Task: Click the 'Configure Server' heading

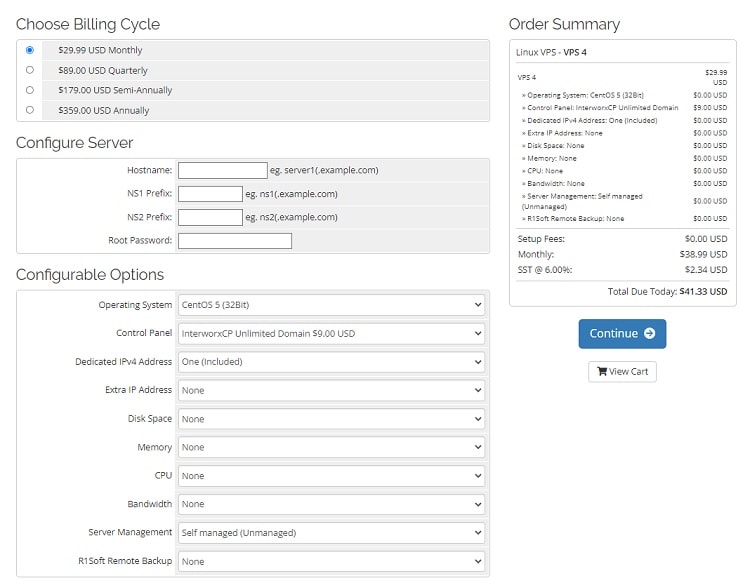Action: [75, 143]
